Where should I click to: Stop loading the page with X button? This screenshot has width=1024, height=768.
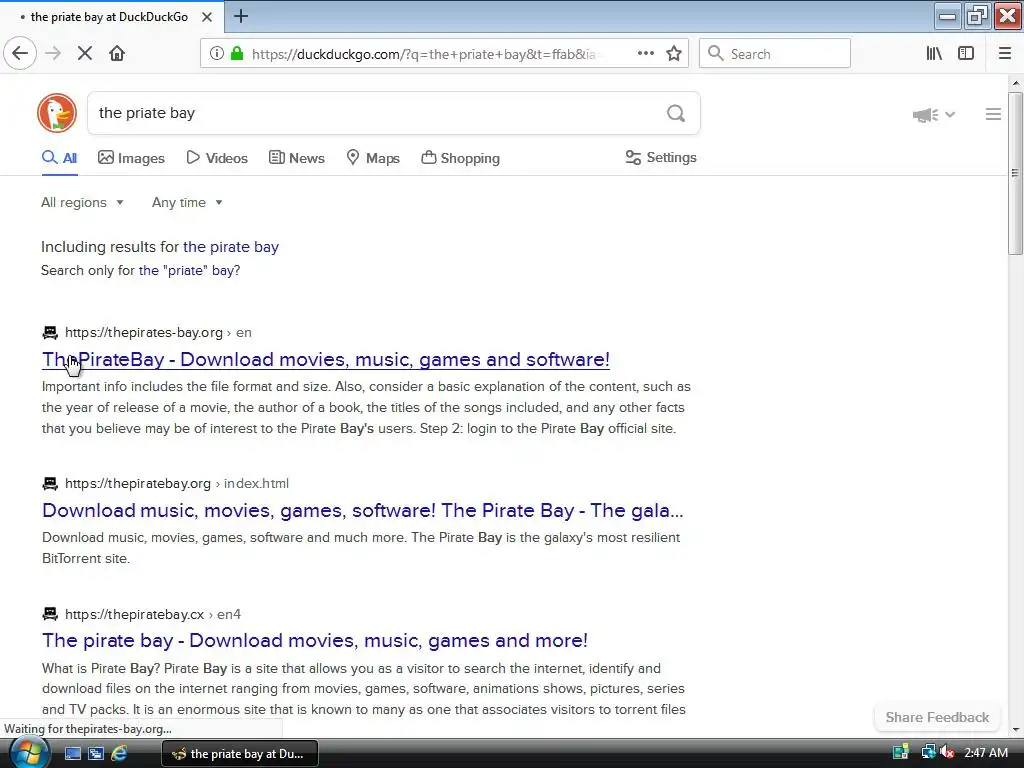[x=84, y=54]
